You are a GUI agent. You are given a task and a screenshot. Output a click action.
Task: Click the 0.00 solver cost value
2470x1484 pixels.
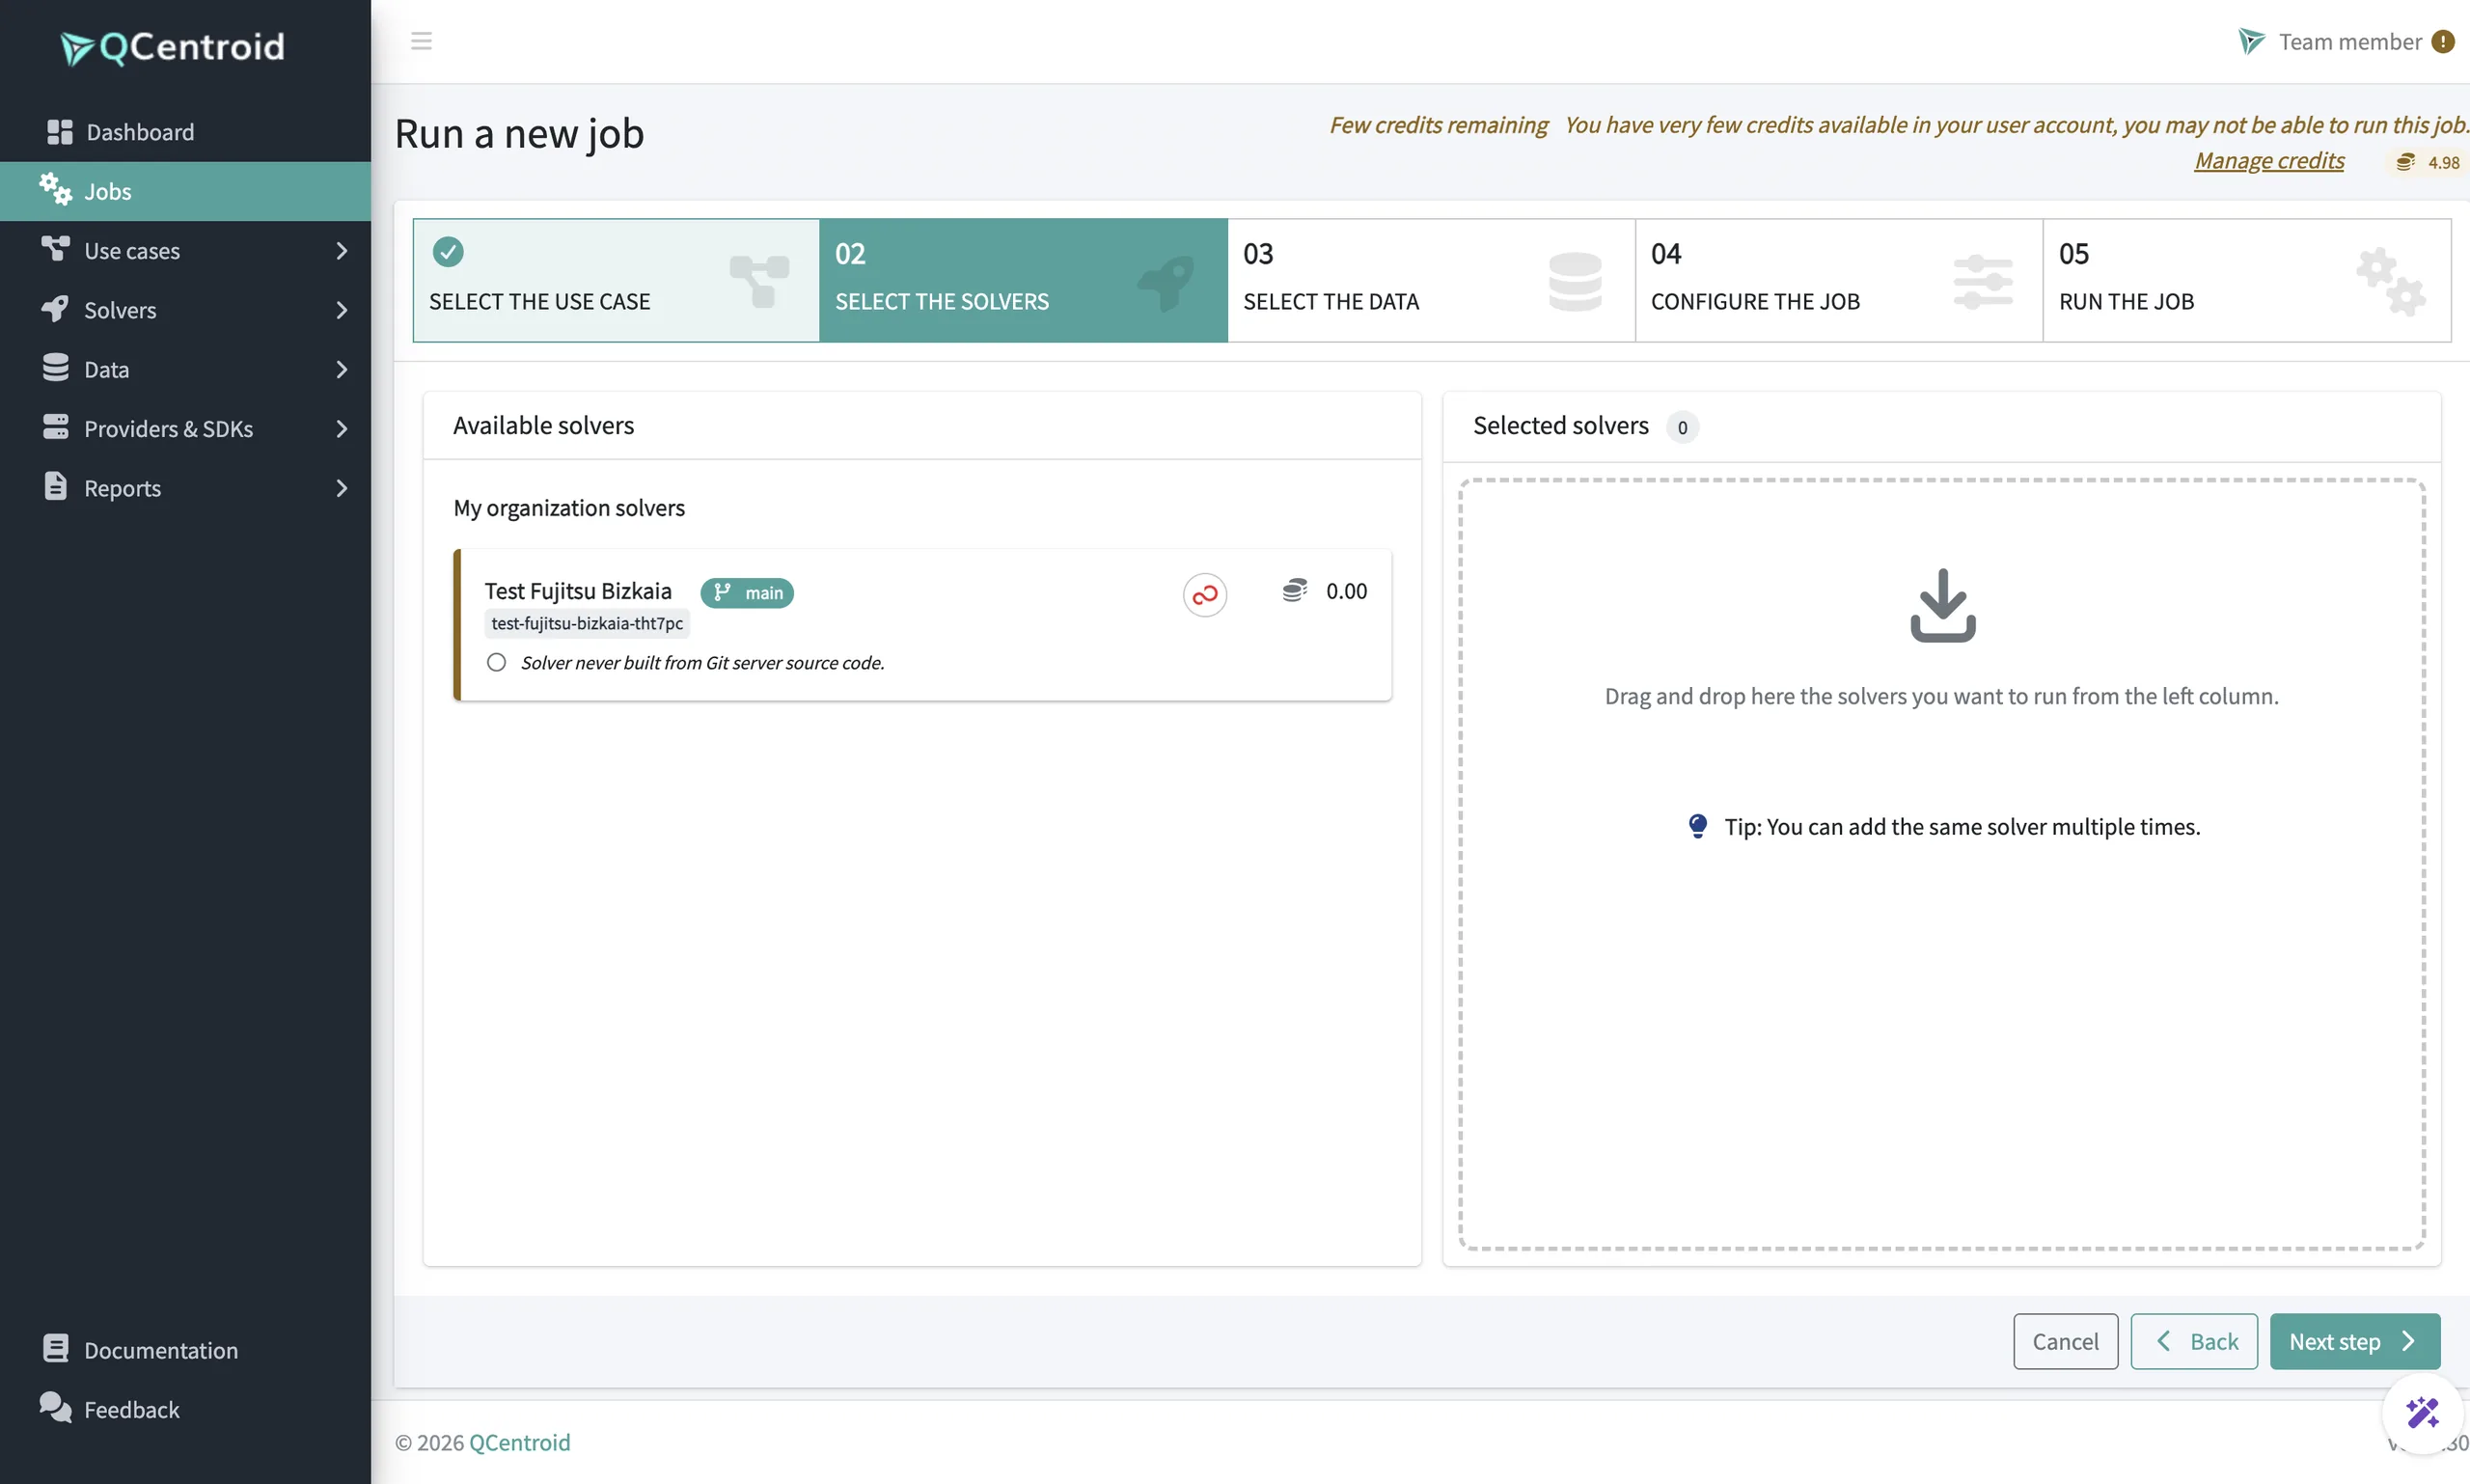[x=1346, y=591]
